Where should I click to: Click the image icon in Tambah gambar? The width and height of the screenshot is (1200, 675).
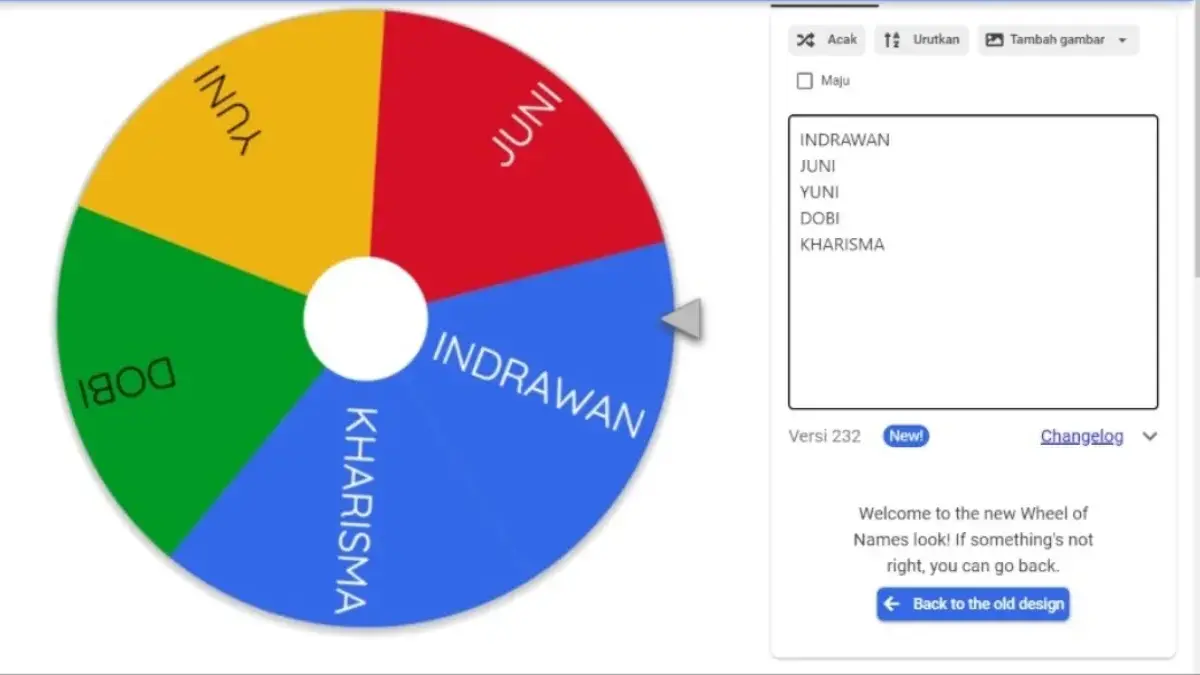point(994,40)
